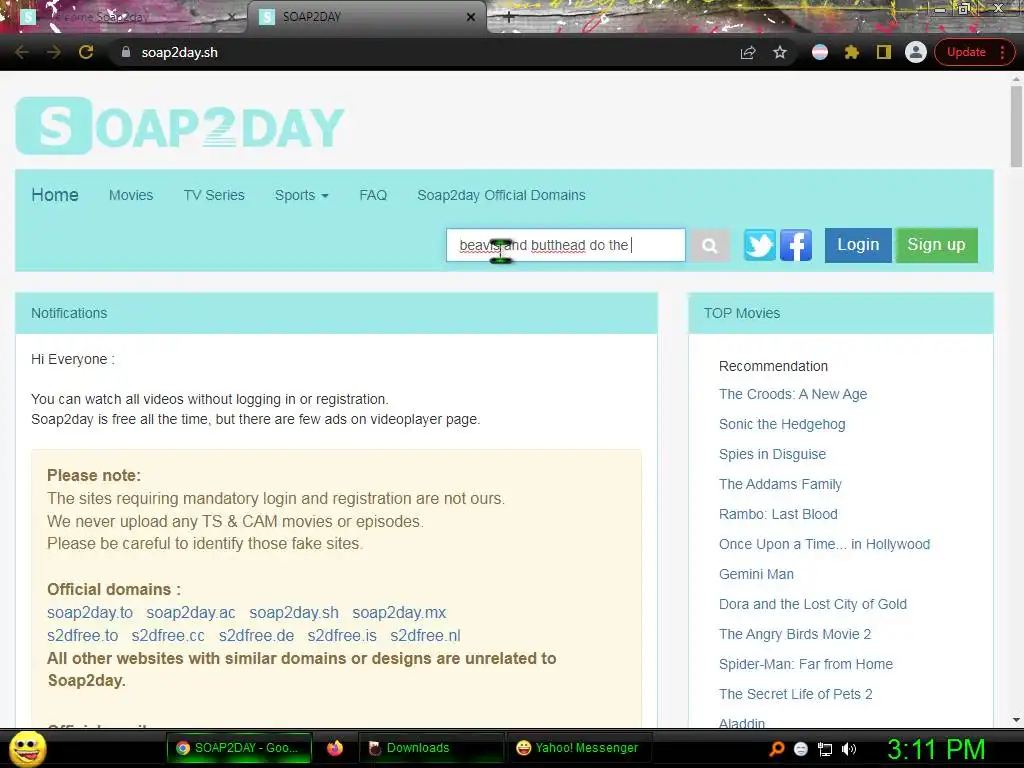Open the s2dfree.nl link

point(425,635)
